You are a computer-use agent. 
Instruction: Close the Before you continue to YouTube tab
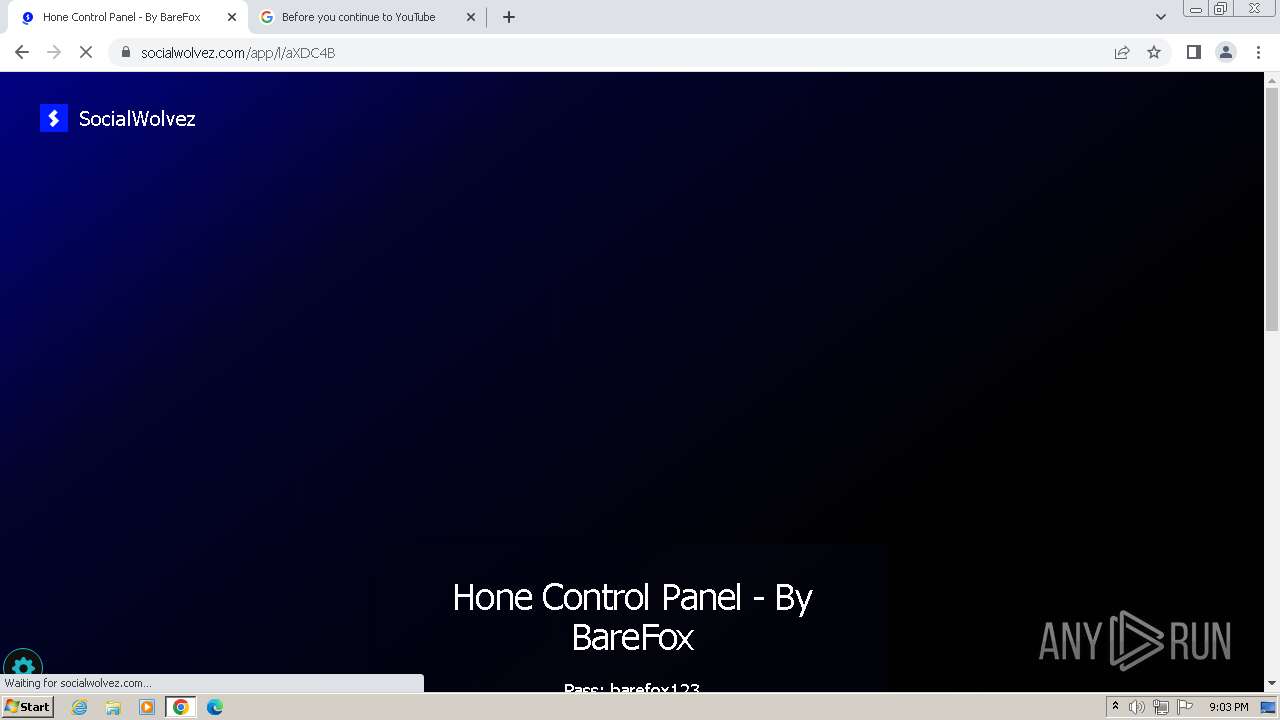pyautogui.click(x=471, y=17)
